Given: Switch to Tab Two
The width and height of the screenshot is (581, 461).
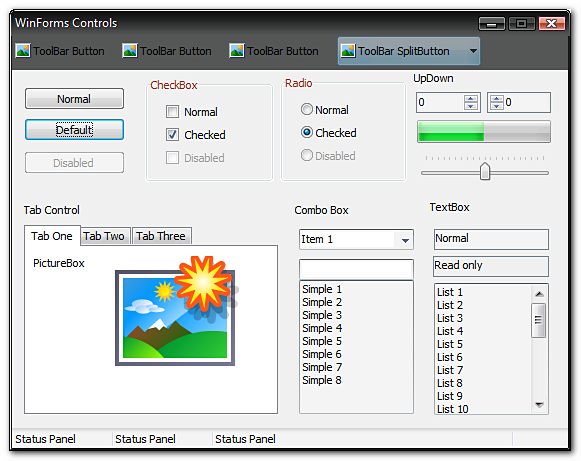Looking at the screenshot, I should coord(104,236).
